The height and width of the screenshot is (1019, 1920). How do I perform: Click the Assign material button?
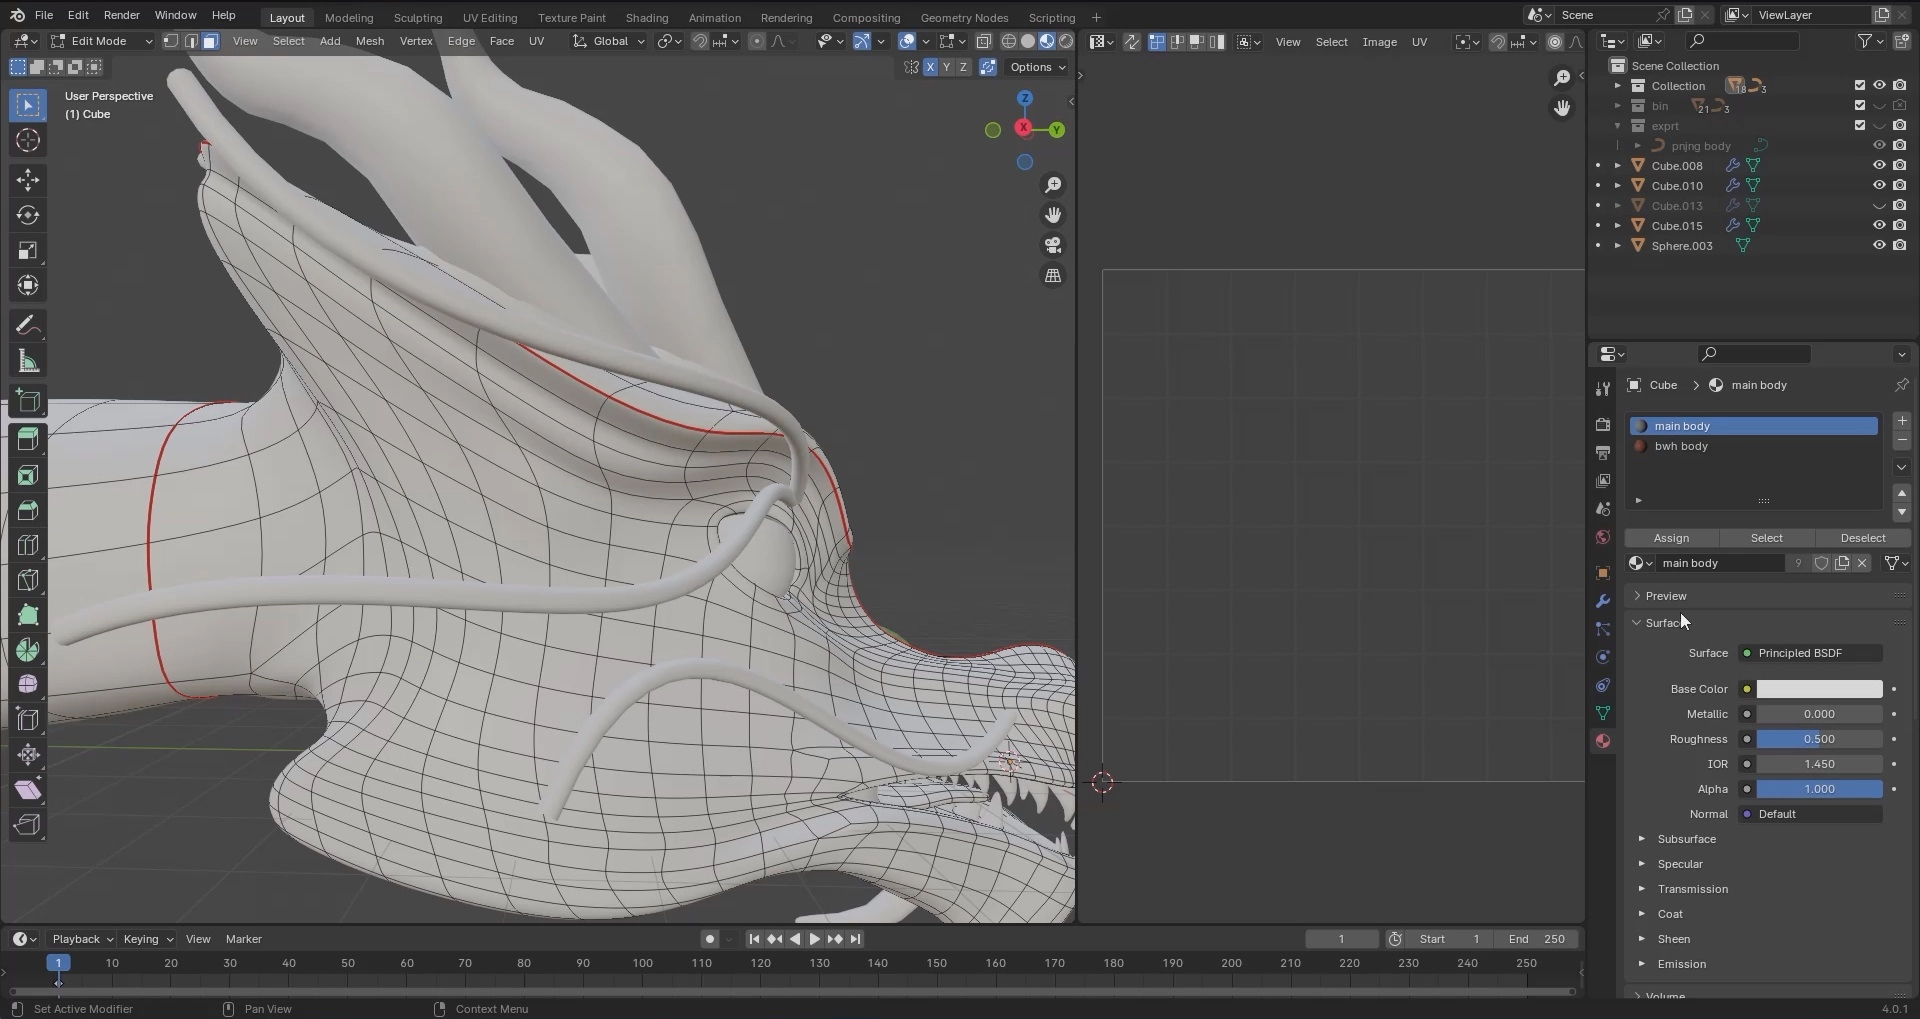(x=1671, y=538)
